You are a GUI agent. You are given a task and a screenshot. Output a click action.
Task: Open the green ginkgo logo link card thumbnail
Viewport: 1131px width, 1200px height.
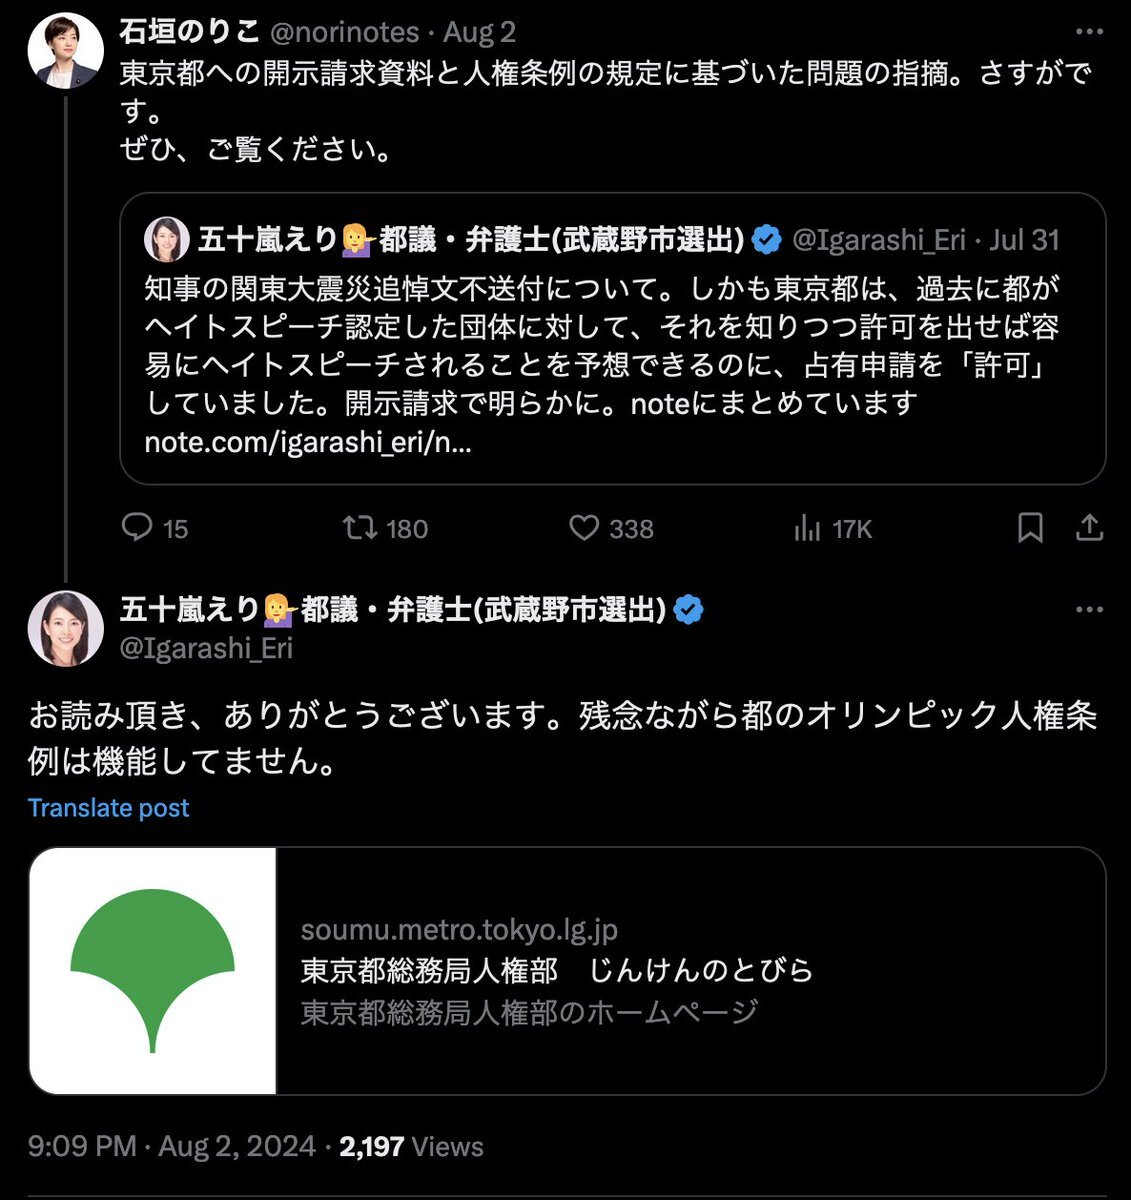point(153,971)
